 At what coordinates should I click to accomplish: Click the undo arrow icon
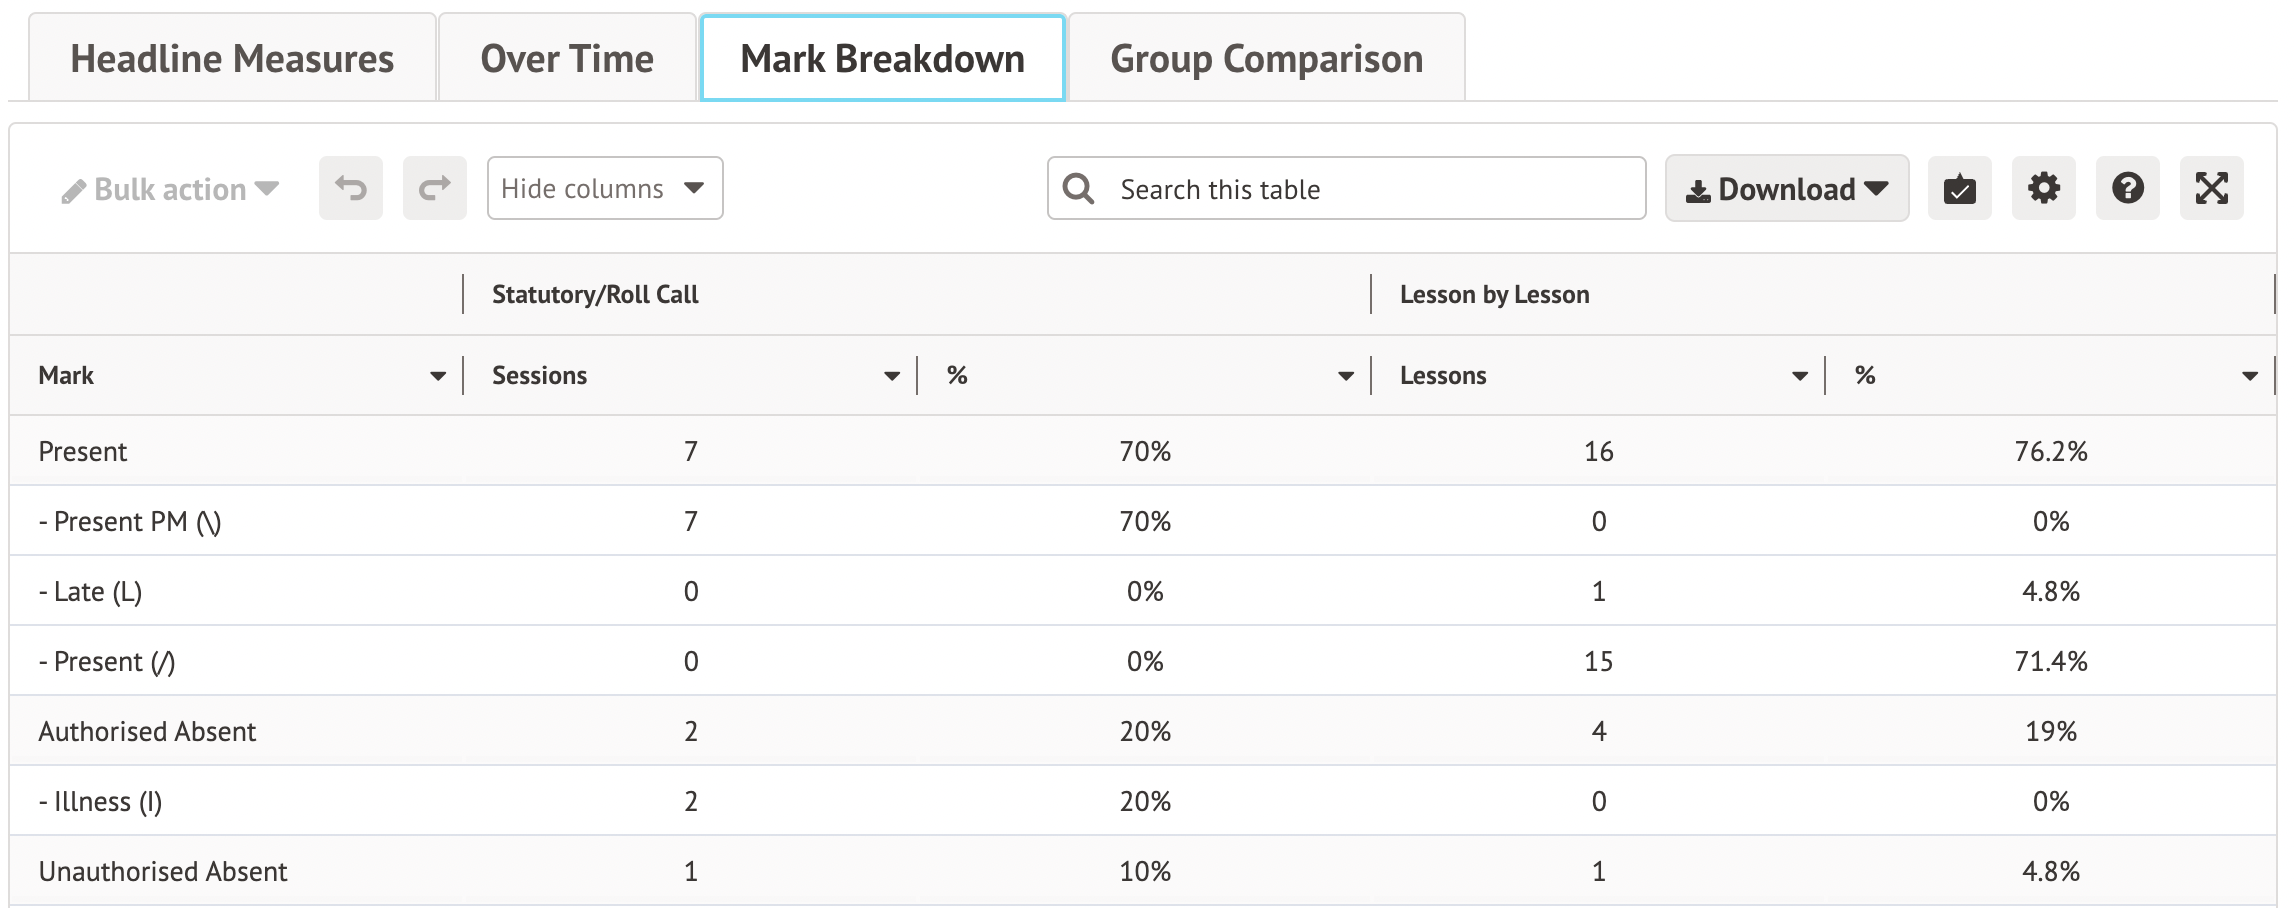[x=350, y=188]
